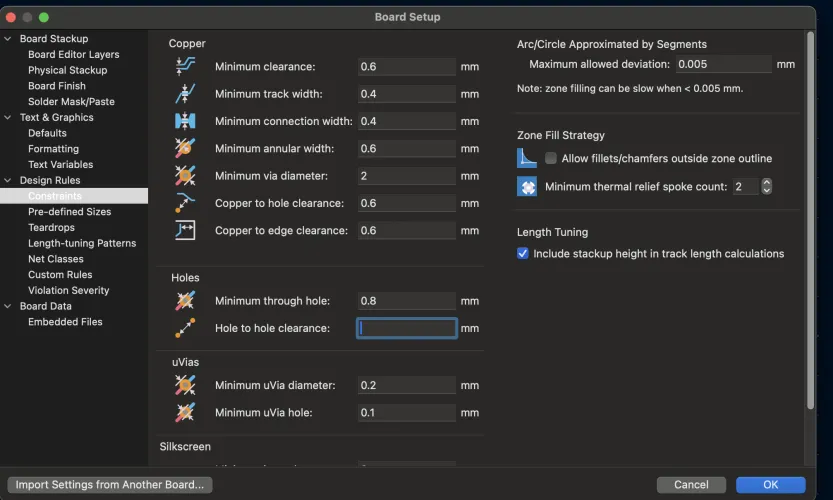Image resolution: width=833 pixels, height=500 pixels.
Task: Open the Net Classes page
Action: [56, 259]
